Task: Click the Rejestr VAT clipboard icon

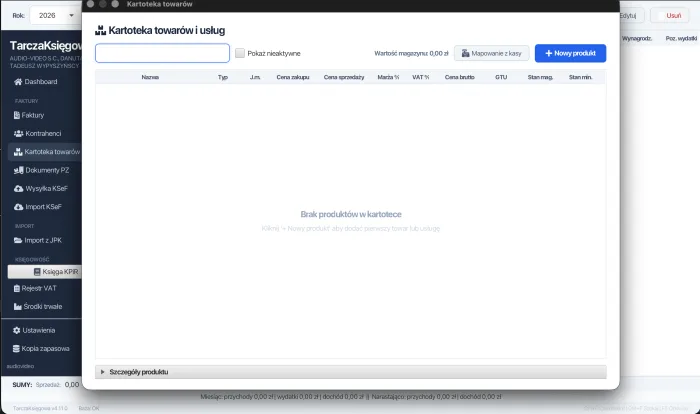Action: point(14,288)
